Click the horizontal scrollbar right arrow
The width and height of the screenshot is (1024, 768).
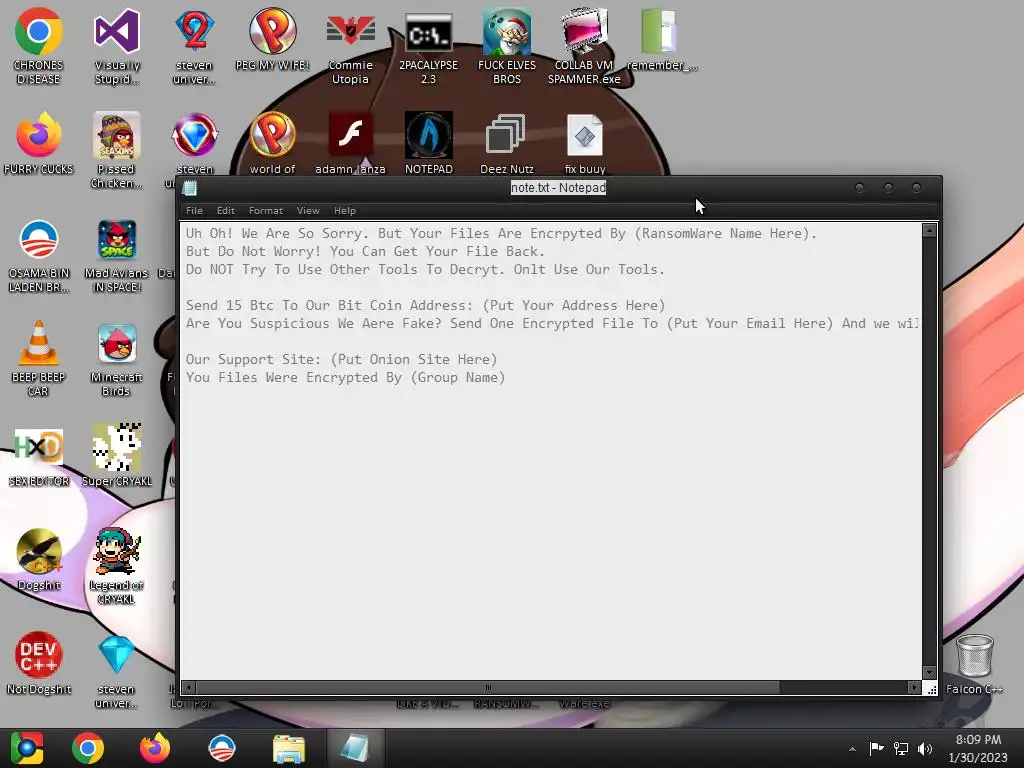point(914,687)
